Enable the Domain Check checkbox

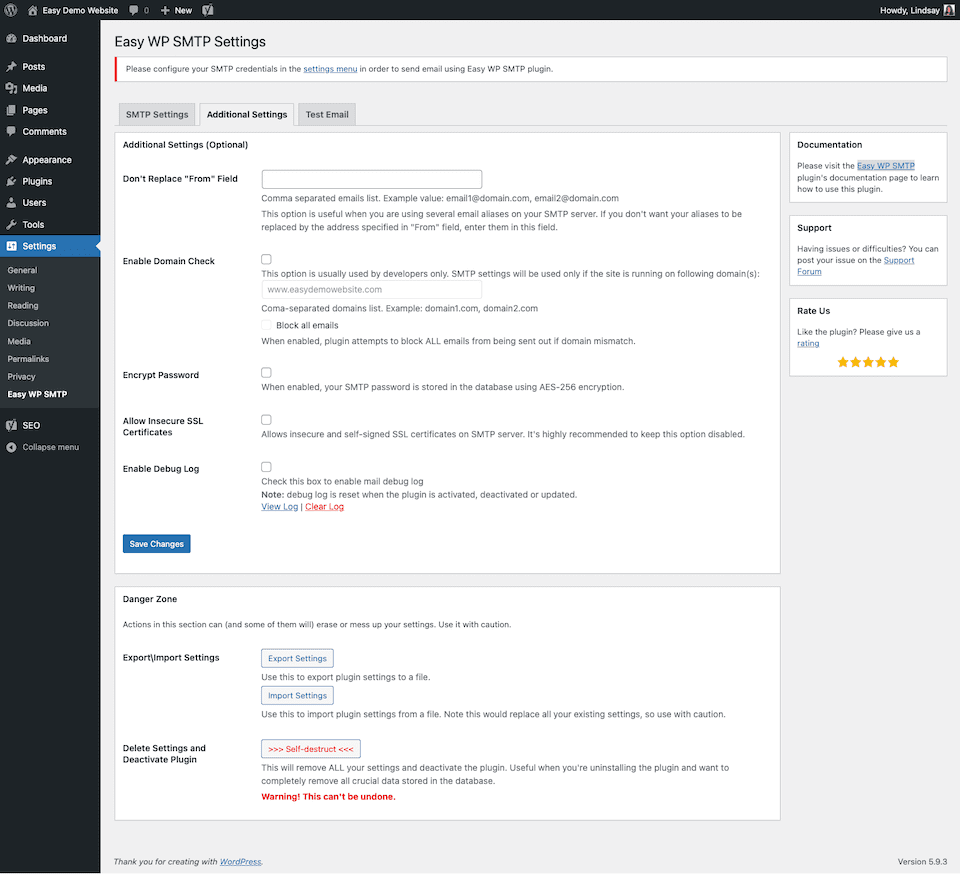pyautogui.click(x=267, y=259)
